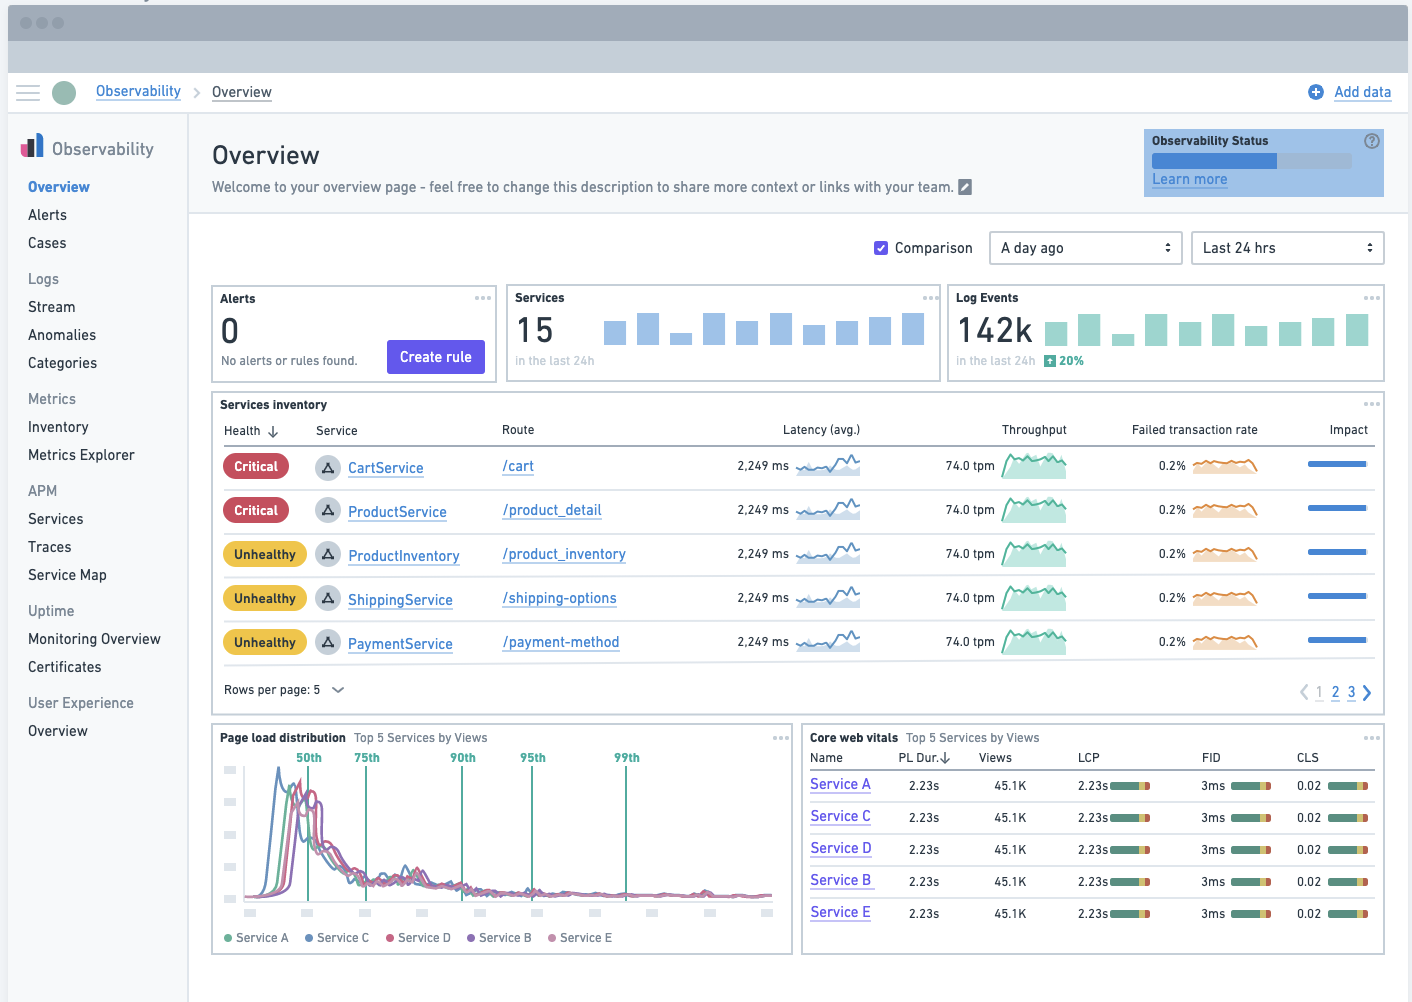This screenshot has height=1002, width=1412.
Task: Open Metrics Explorer in sidebar
Action: tap(81, 455)
